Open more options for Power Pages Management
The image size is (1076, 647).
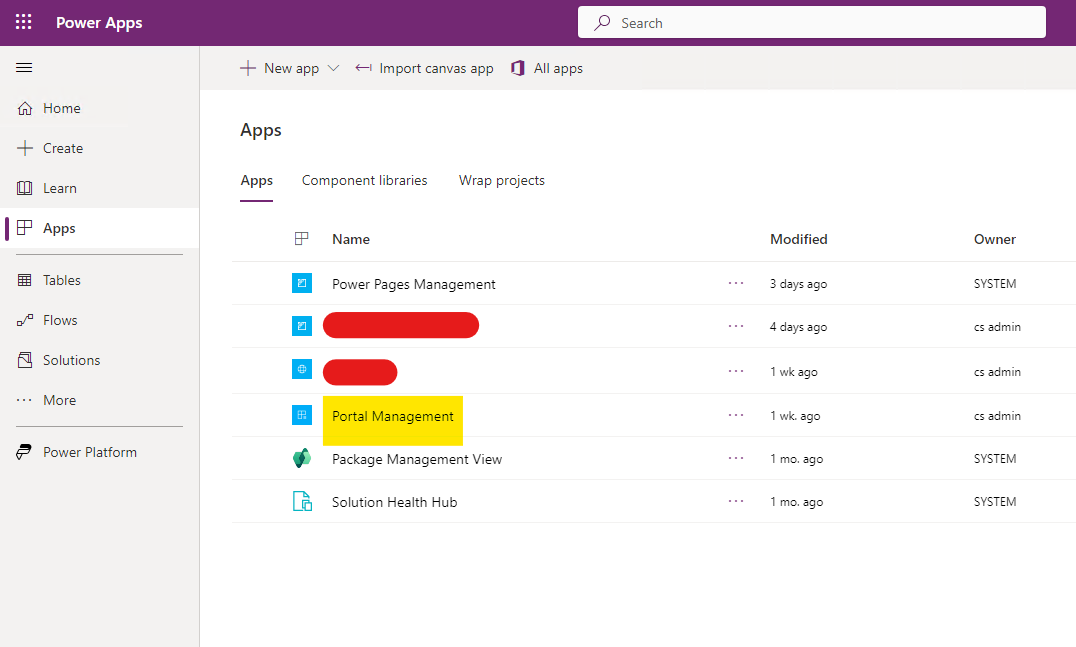click(736, 283)
